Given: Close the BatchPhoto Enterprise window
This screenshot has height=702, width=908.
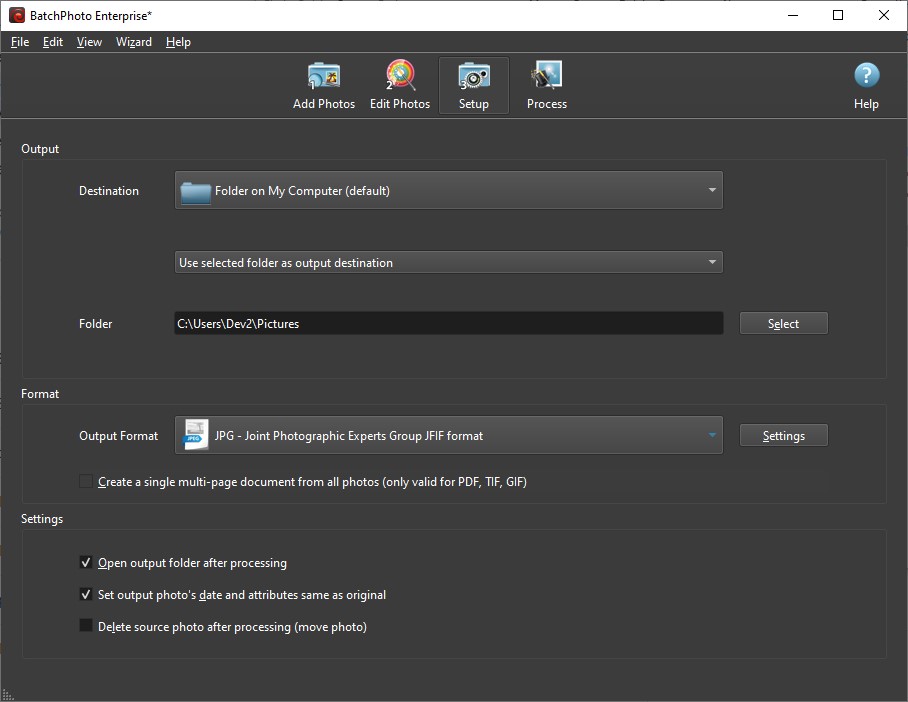Looking at the screenshot, I should pos(884,15).
